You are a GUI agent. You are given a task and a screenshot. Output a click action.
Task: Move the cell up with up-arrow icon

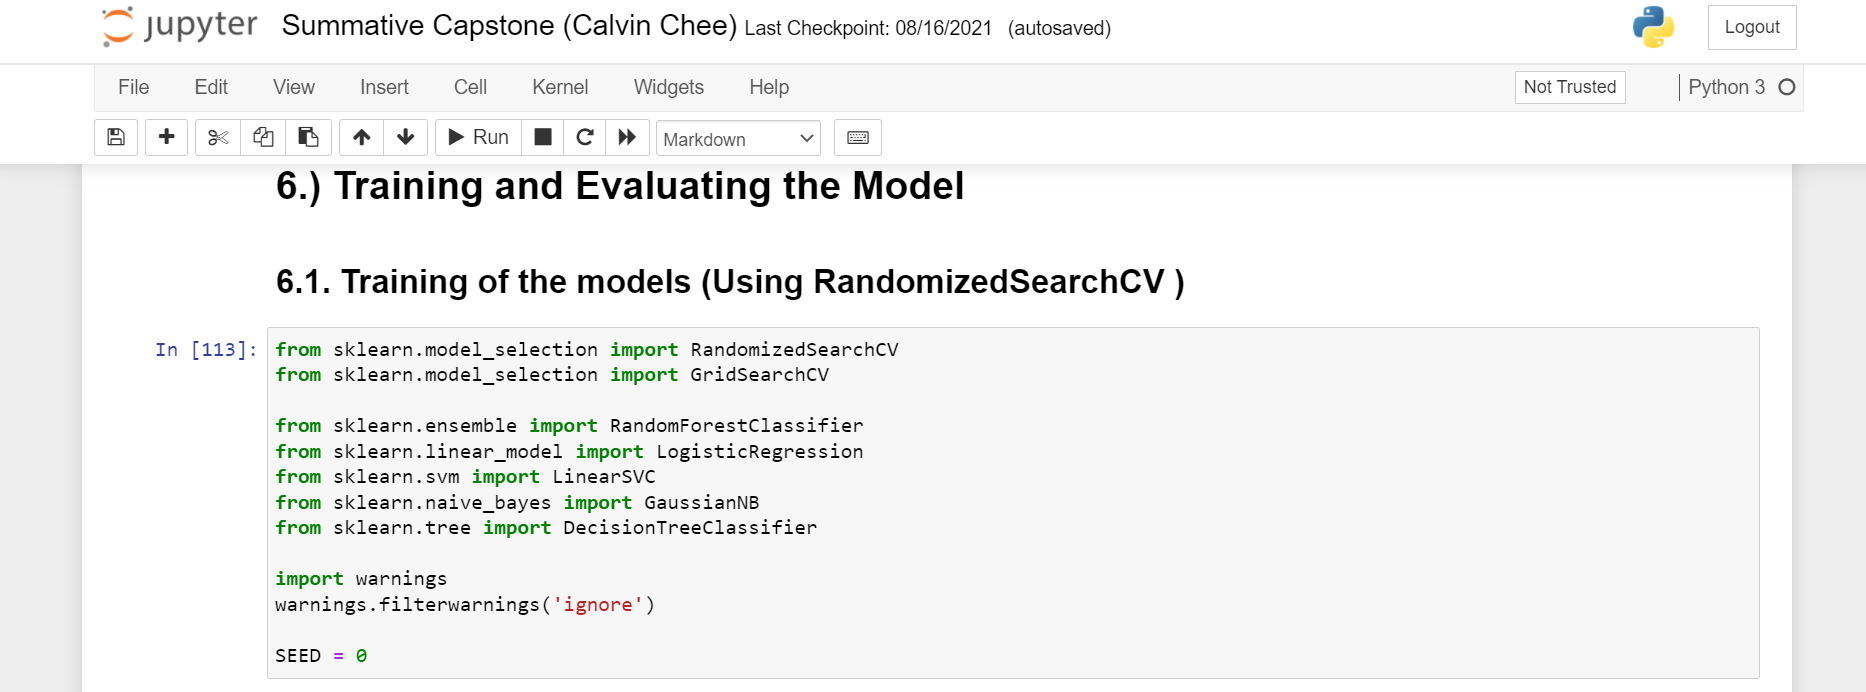click(x=361, y=137)
